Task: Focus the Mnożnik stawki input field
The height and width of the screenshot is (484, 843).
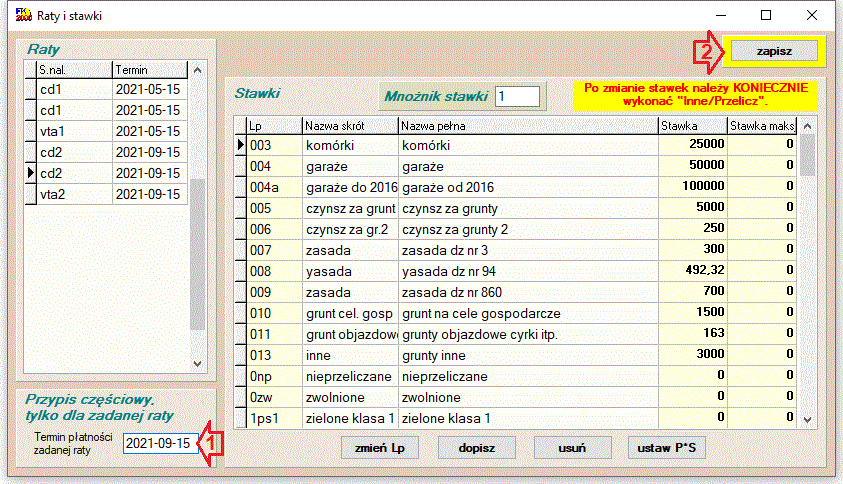Action: 517,96
